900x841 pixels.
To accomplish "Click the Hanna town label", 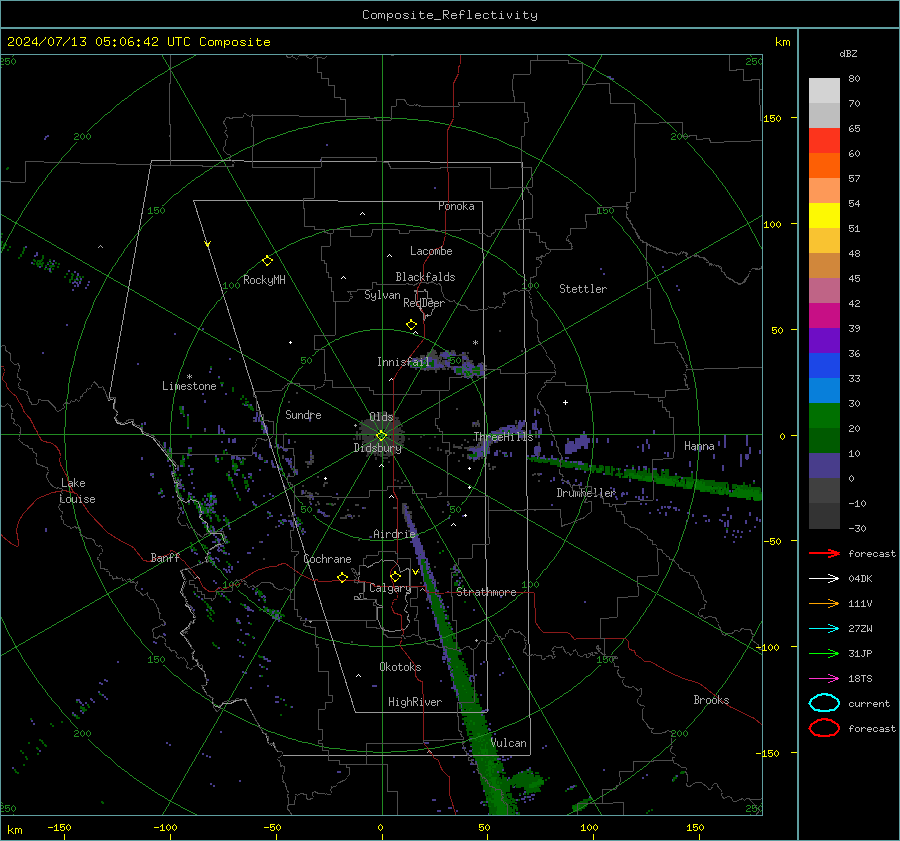I will 699,446.
